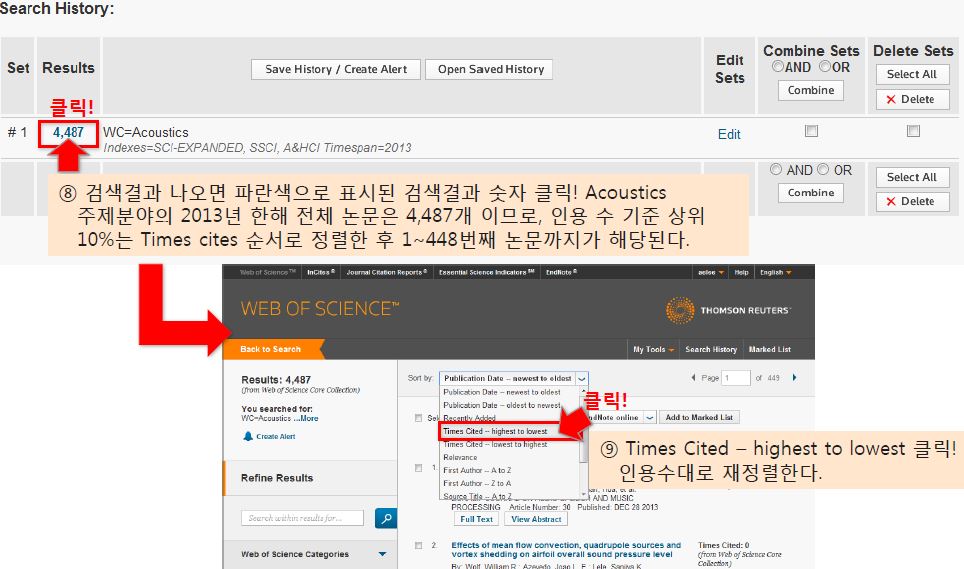Click Add to Marked List button
964x569 pixels.
[699, 417]
